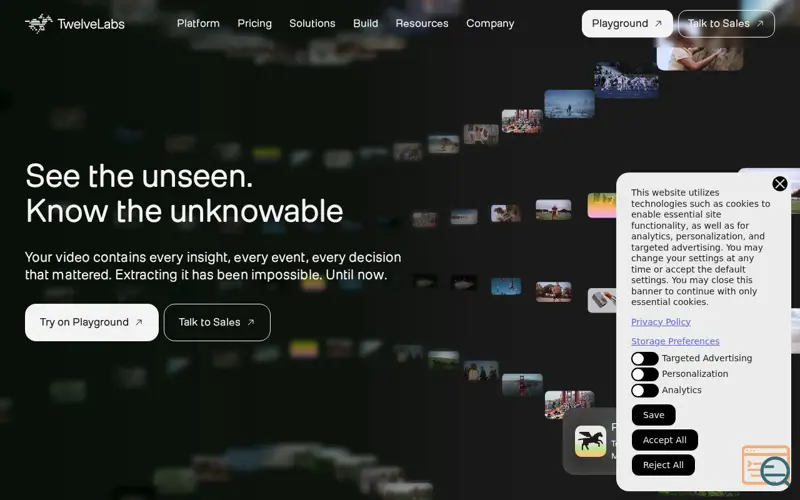Viewport: 800px width, 500px height.
Task: Open the Build menu
Action: click(x=365, y=23)
